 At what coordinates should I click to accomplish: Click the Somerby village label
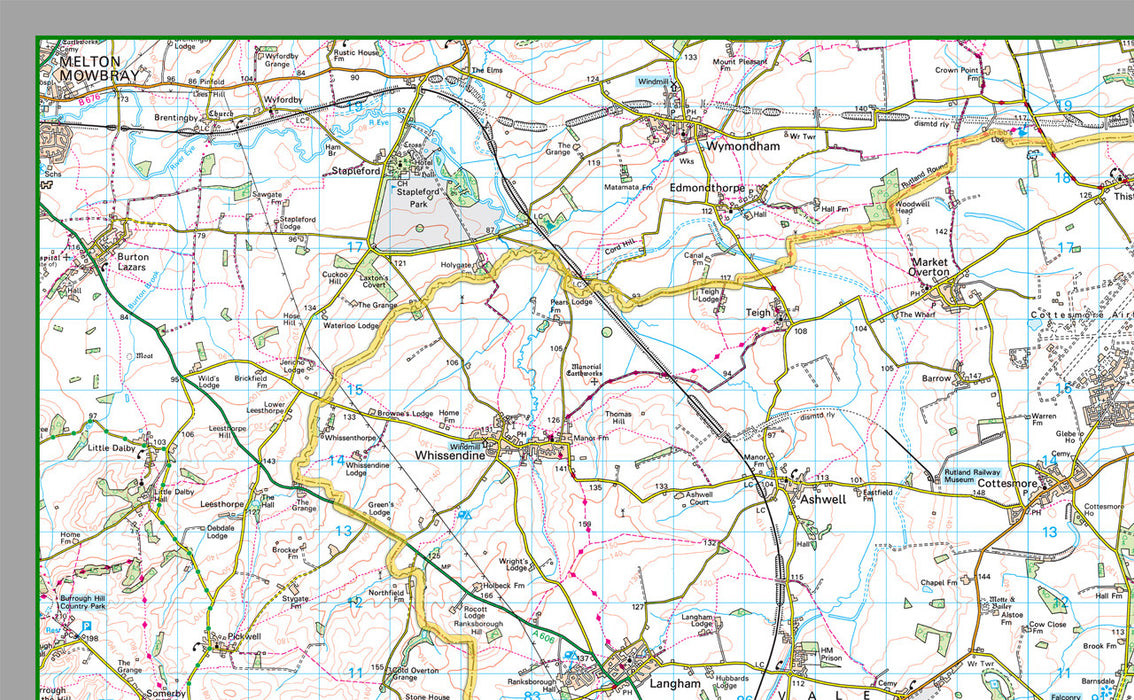tap(166, 693)
